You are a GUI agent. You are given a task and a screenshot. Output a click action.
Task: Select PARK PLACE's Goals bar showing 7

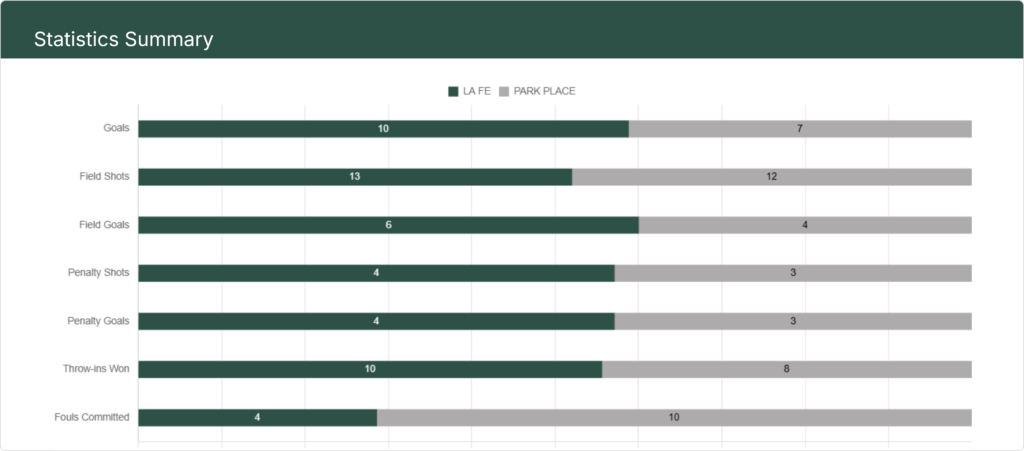(800, 129)
